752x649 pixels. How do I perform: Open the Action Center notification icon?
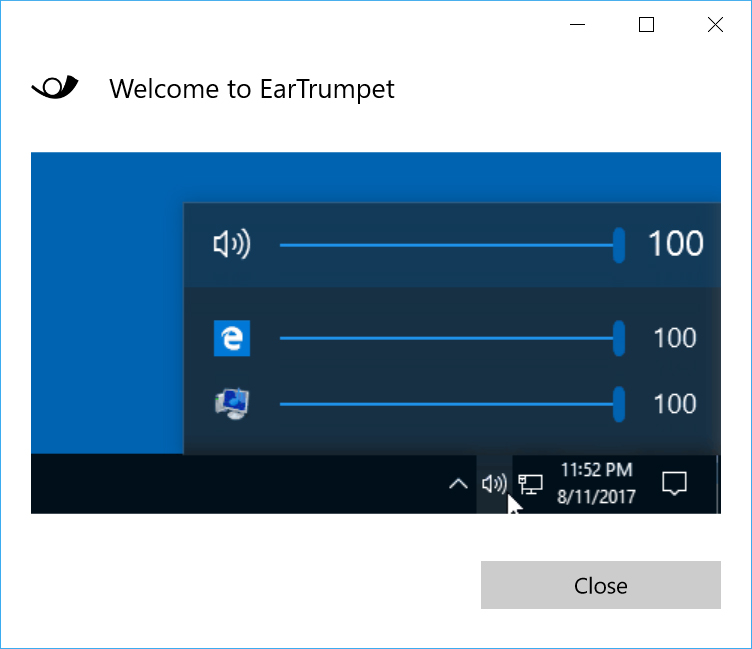point(674,483)
